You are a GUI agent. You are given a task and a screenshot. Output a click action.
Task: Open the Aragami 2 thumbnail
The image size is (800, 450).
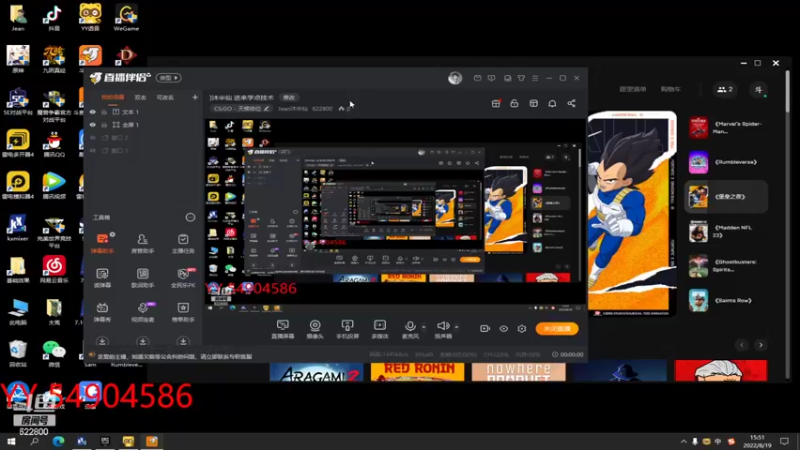click(316, 372)
